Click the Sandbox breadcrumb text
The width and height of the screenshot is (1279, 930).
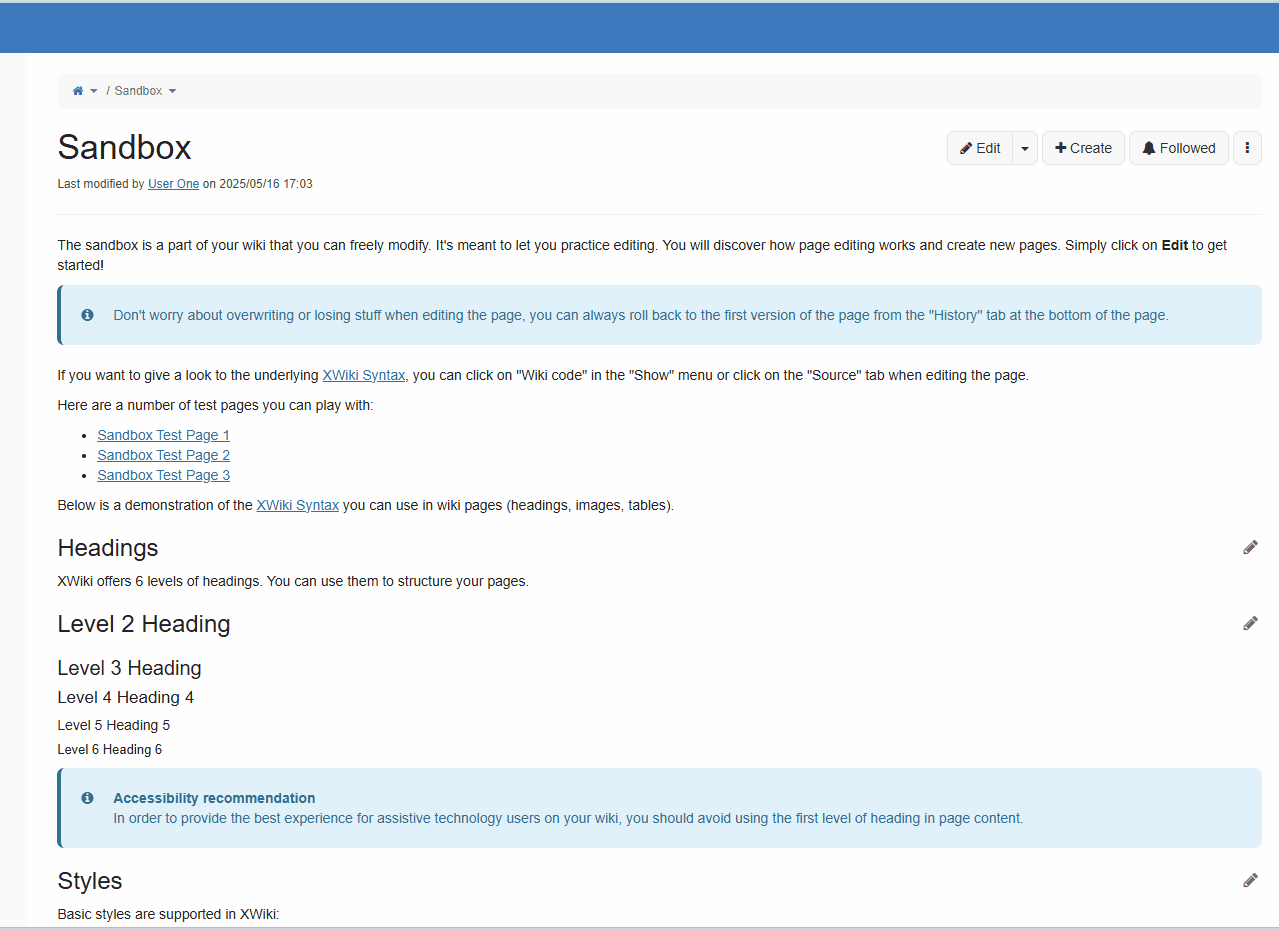(138, 91)
